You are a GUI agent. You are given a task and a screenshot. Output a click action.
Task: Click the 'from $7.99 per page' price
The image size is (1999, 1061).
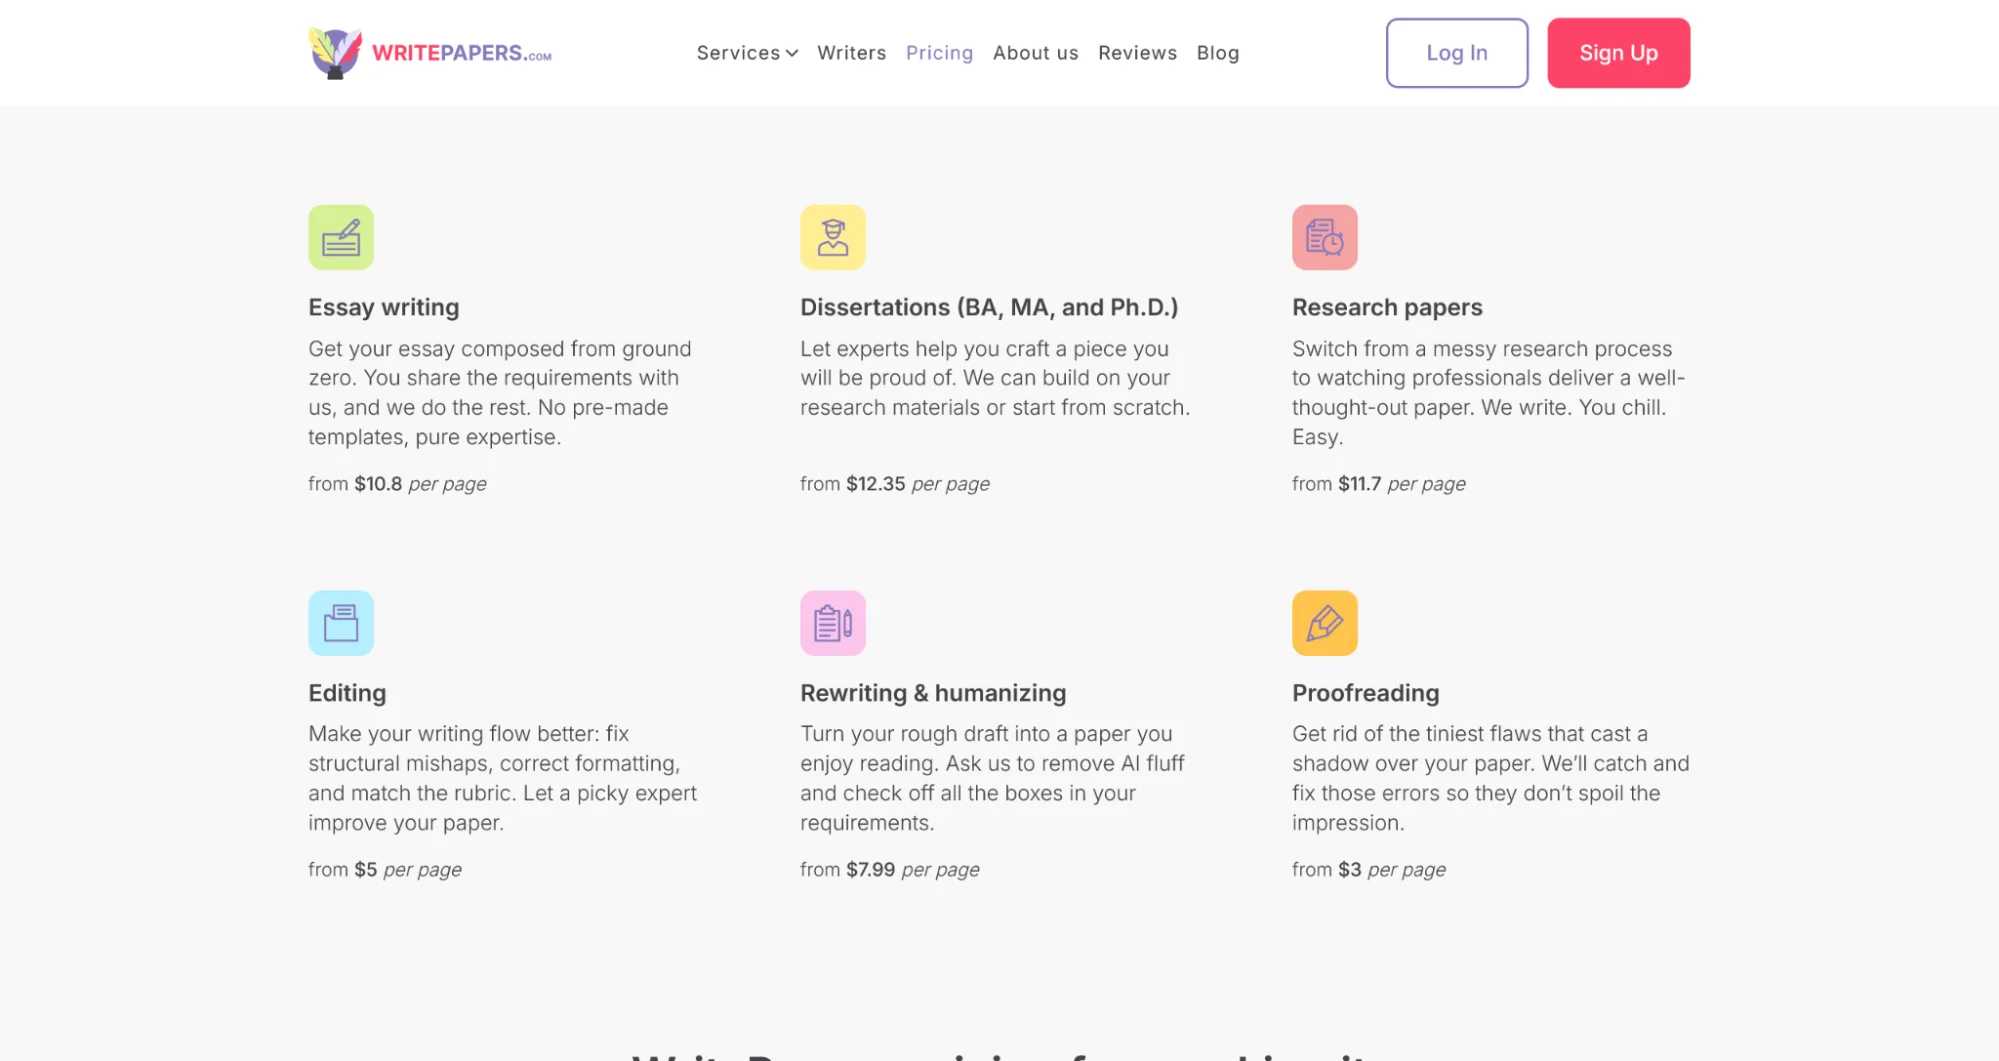click(889, 870)
